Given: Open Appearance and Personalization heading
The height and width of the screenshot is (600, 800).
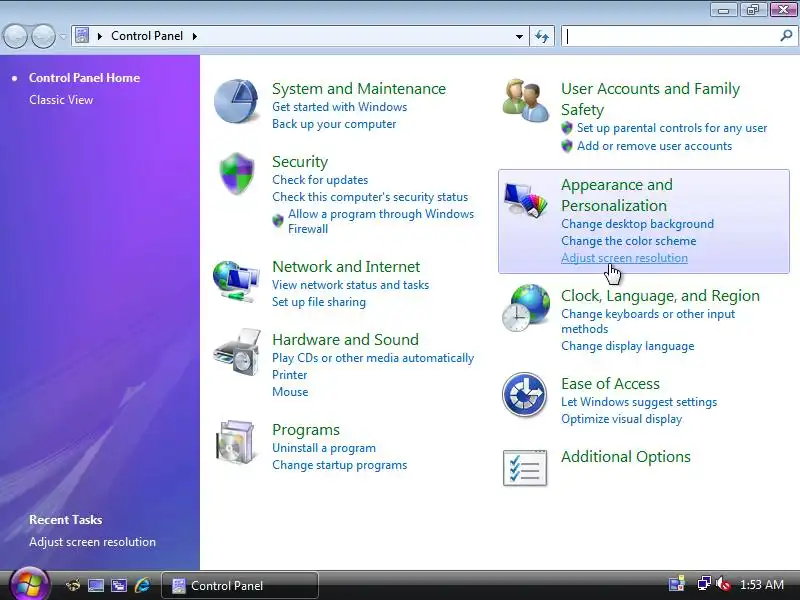Looking at the screenshot, I should point(617,195).
